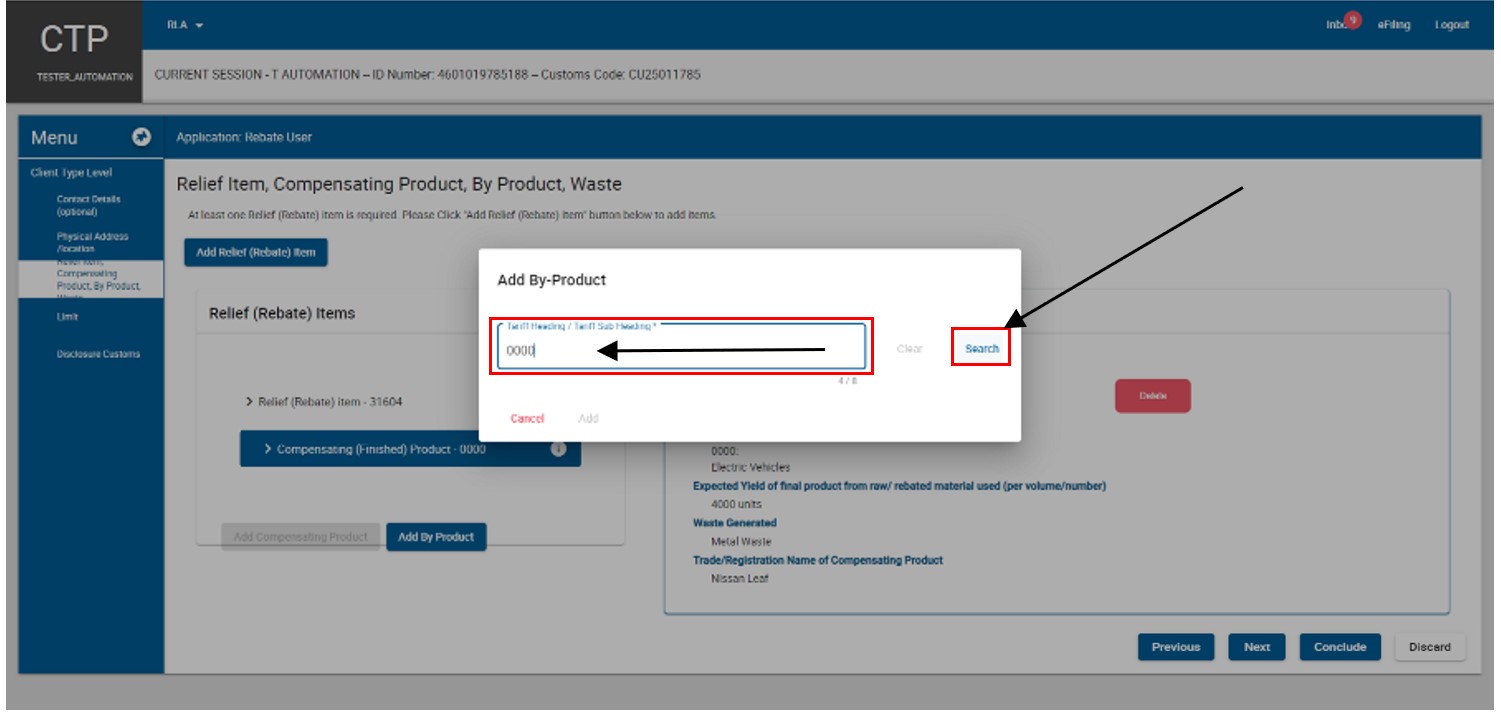The width and height of the screenshot is (1501, 715).
Task: Expand Compensating (Finished) Product - 0000
Action: (374, 449)
